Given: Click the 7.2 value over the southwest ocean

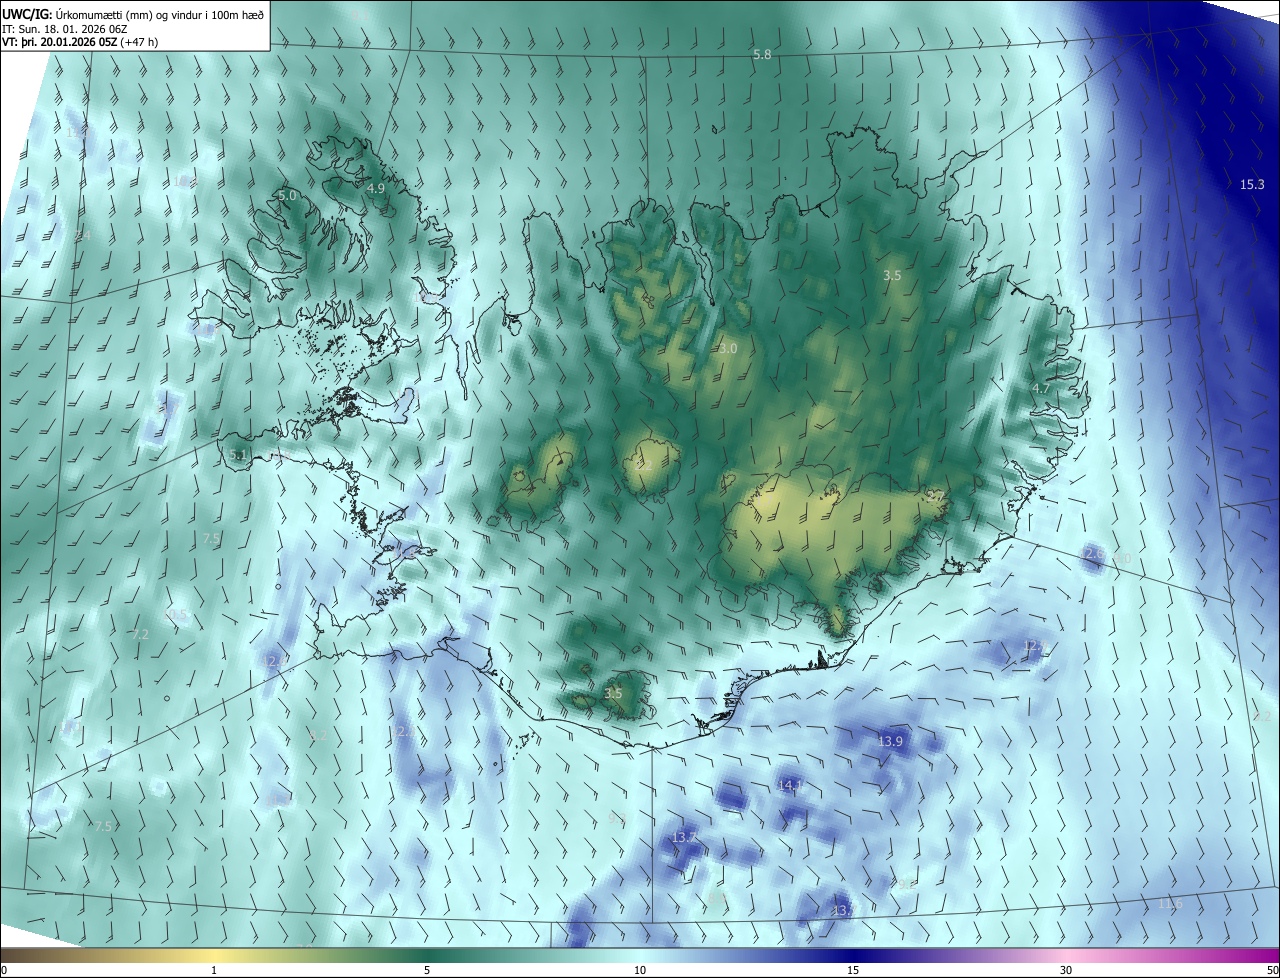Looking at the screenshot, I should pos(140,635).
